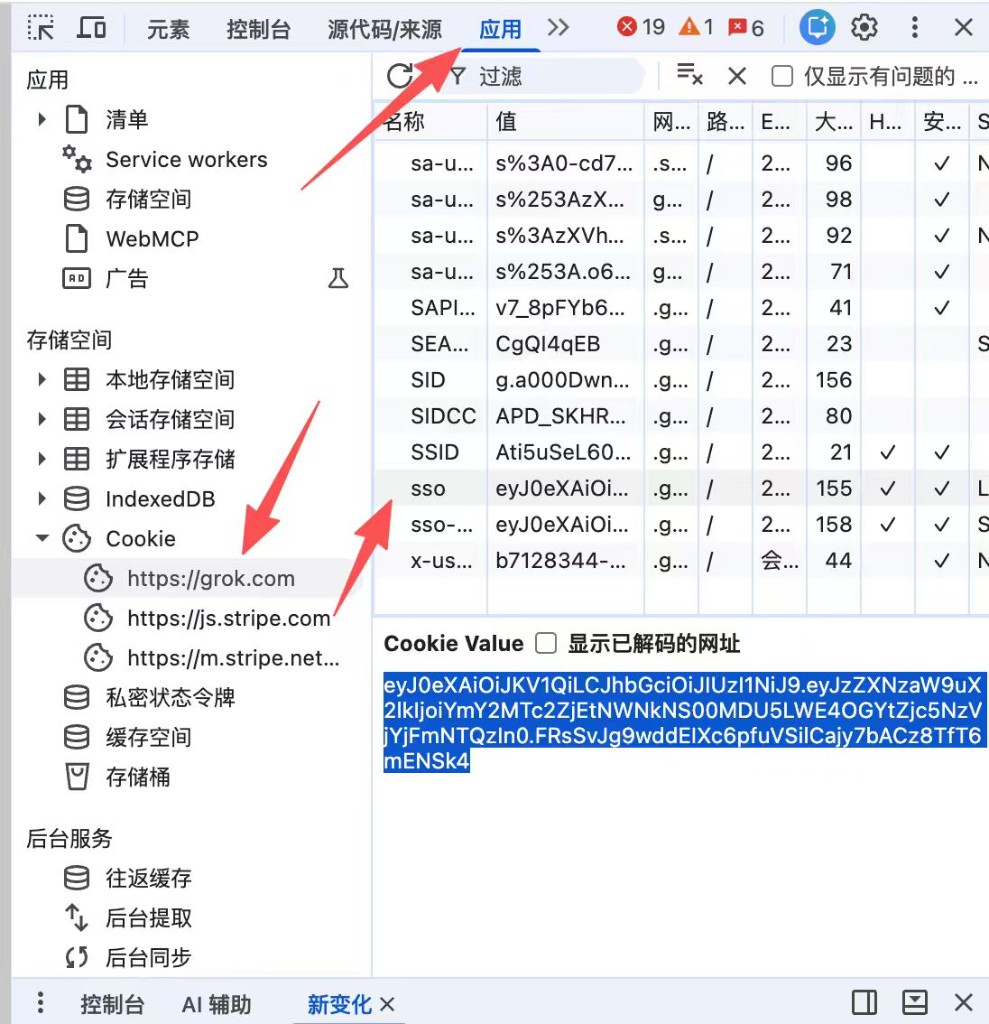Select the SIDCC cookie row

pyautogui.click(x=681, y=416)
